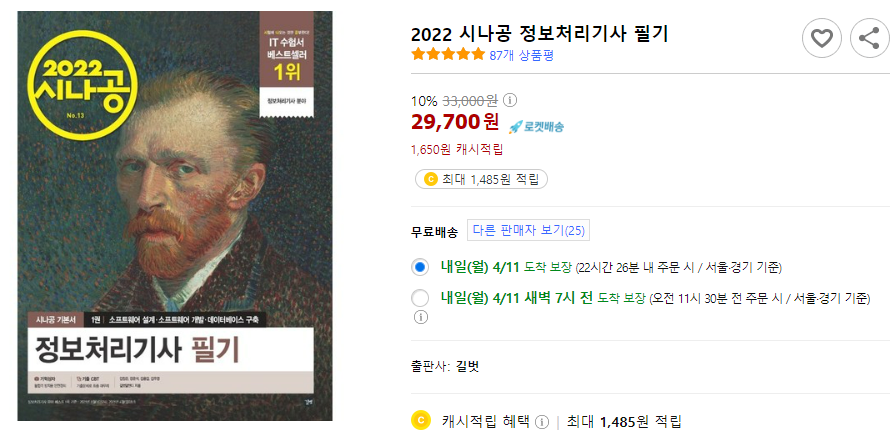Click yellow coin icon beside 캐시적립 혜택

click(420, 421)
